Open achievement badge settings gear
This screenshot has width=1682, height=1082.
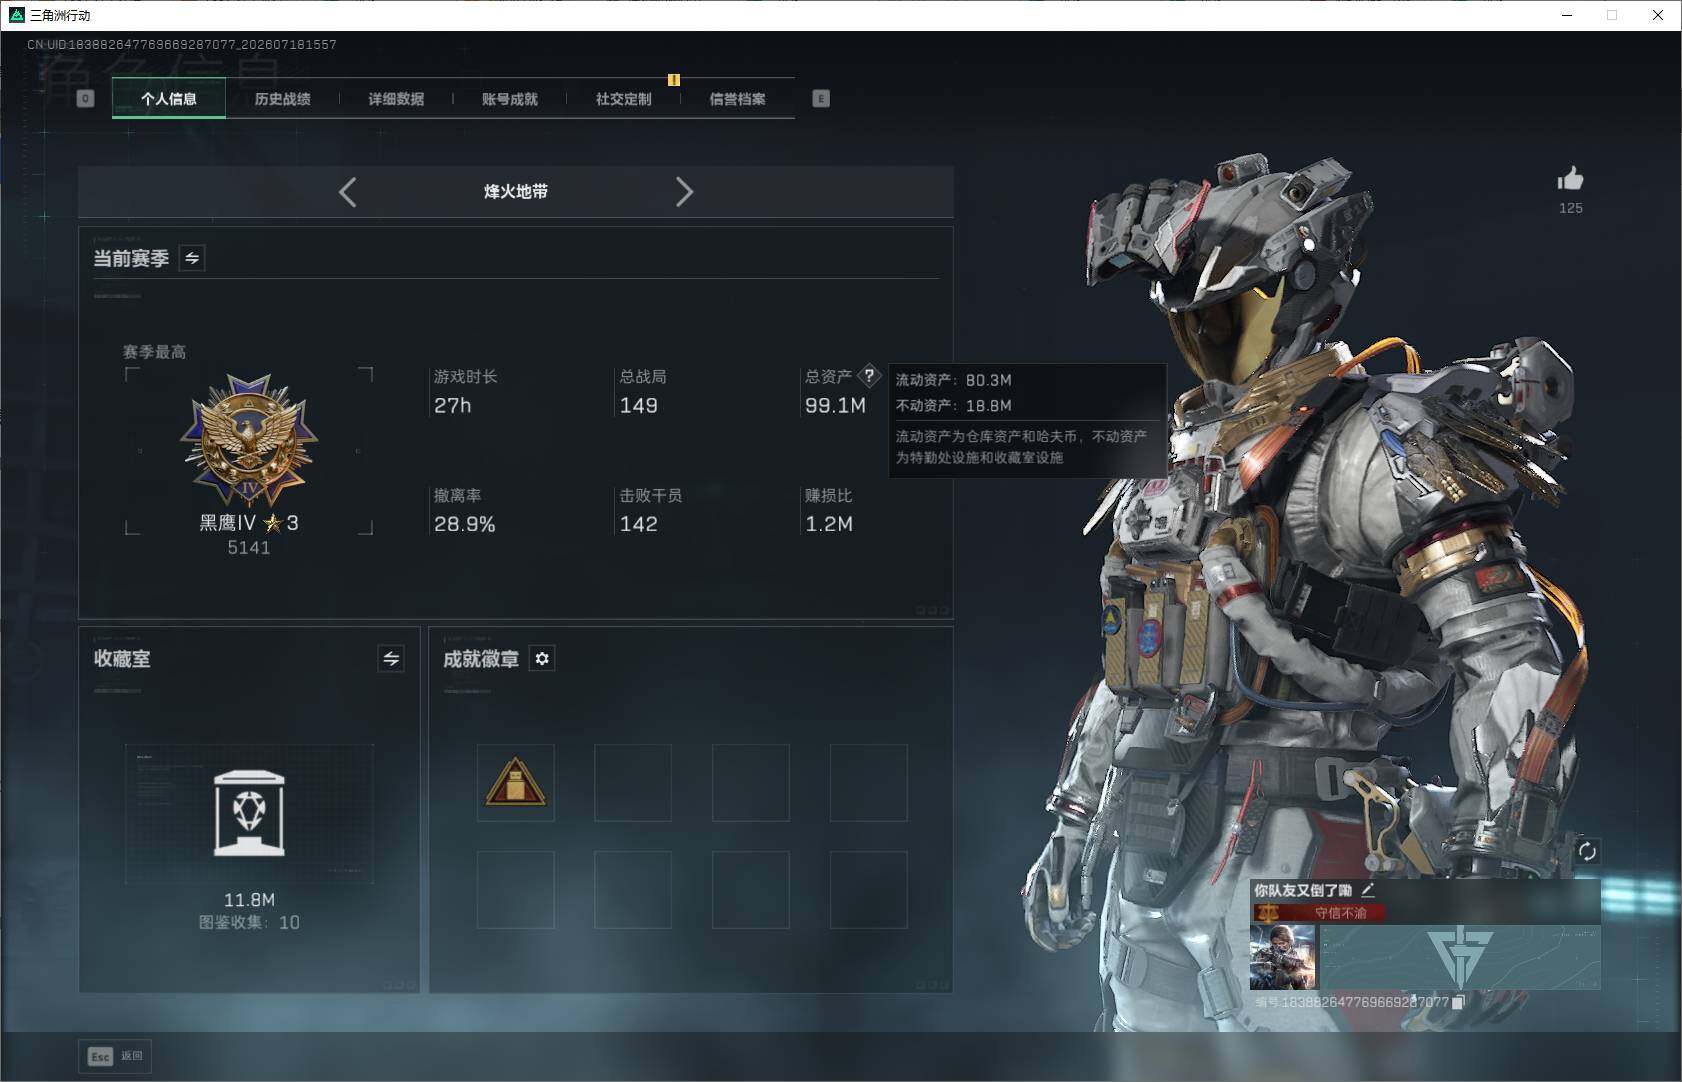[x=542, y=658]
